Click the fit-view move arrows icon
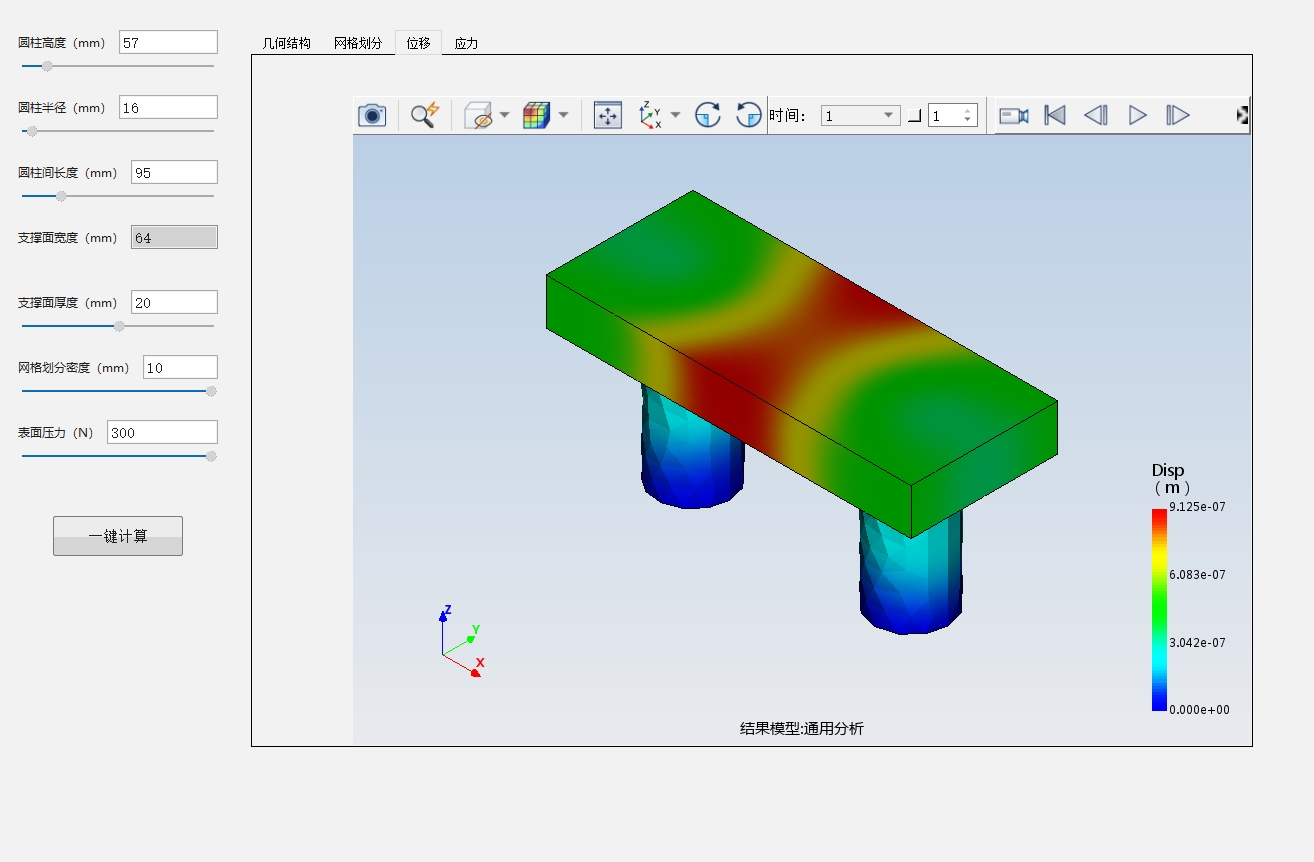Screen dimensions: 1314x862 pyautogui.click(x=608, y=116)
